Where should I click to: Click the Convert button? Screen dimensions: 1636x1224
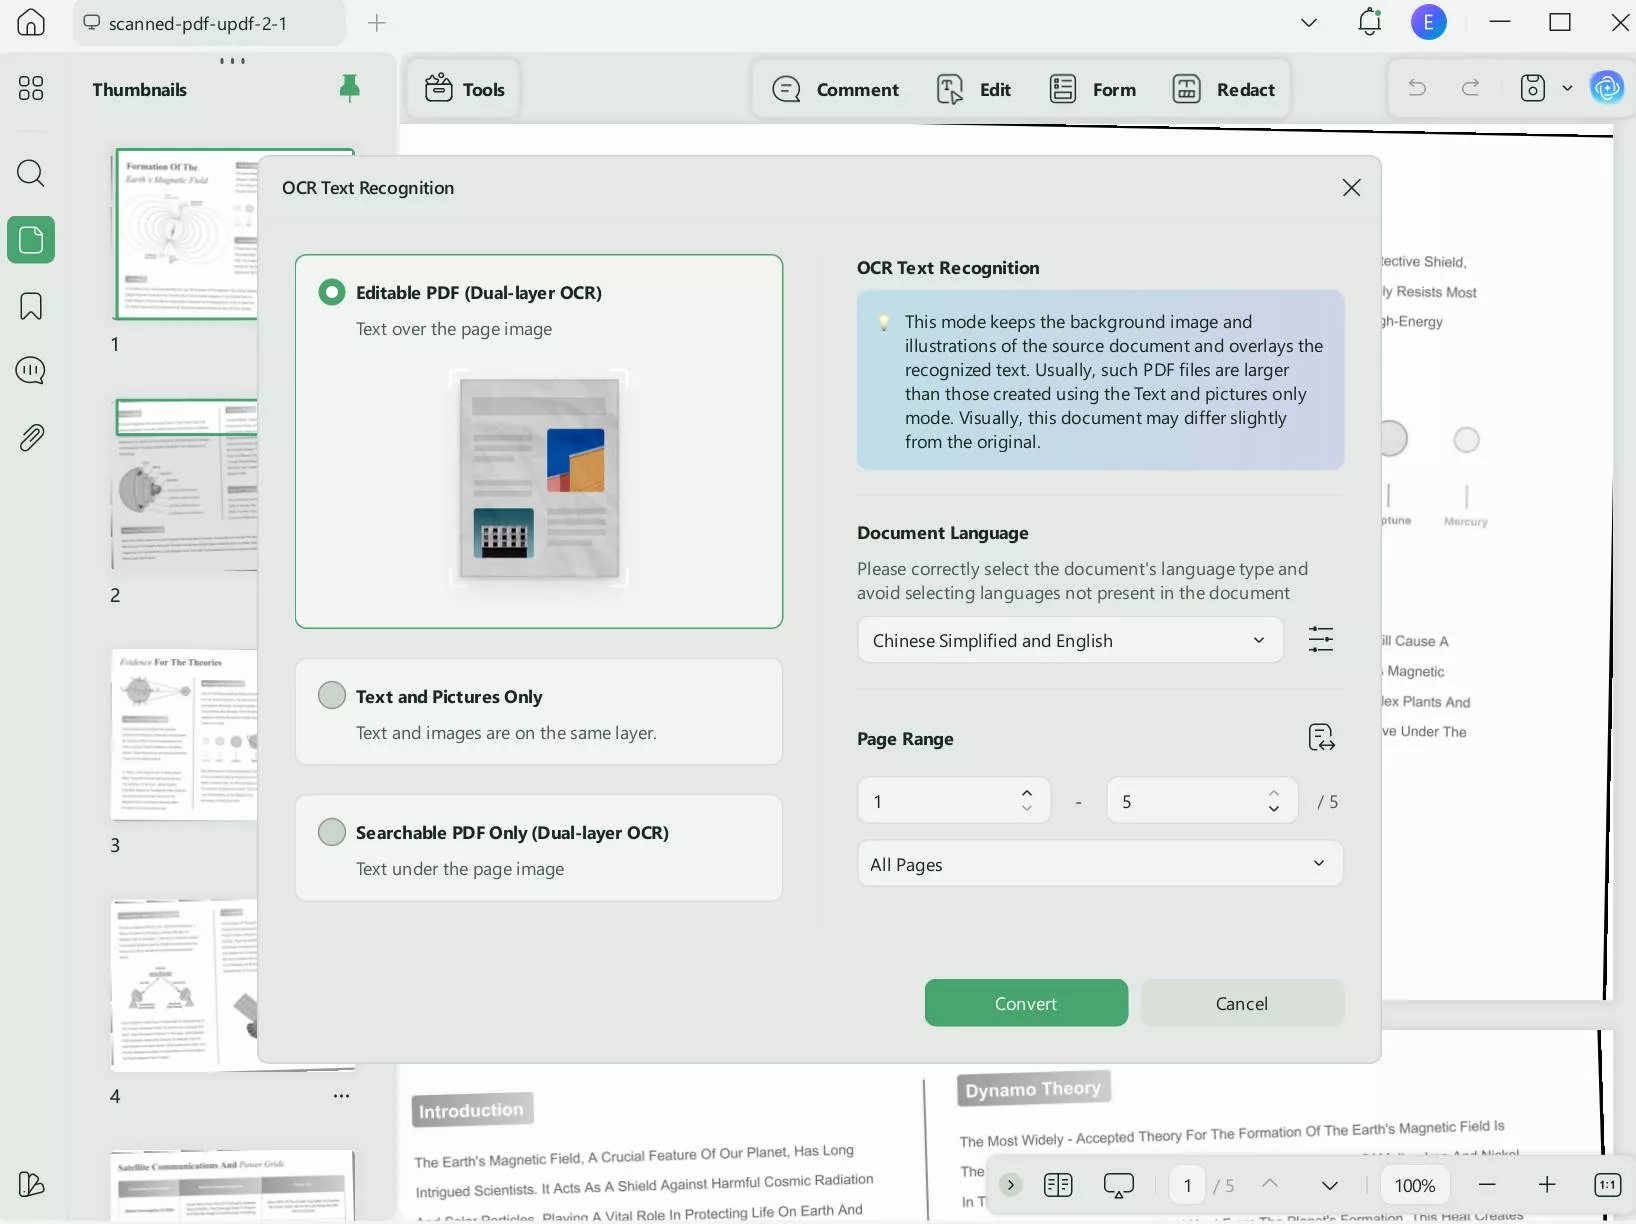1026,1003
